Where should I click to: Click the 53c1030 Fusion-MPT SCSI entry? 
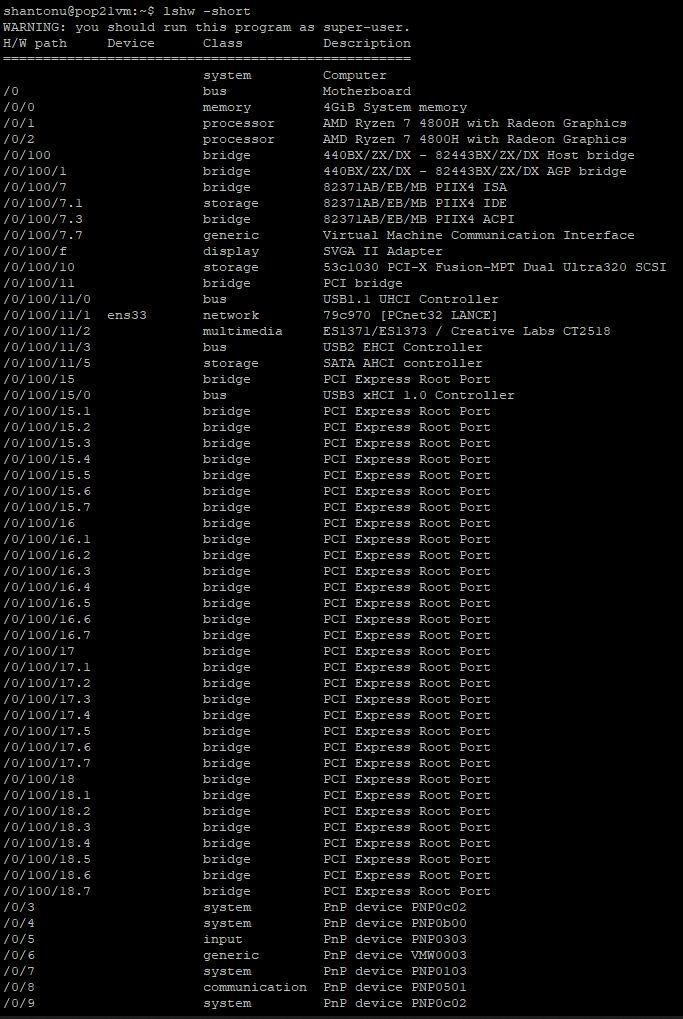[x=495, y=267]
